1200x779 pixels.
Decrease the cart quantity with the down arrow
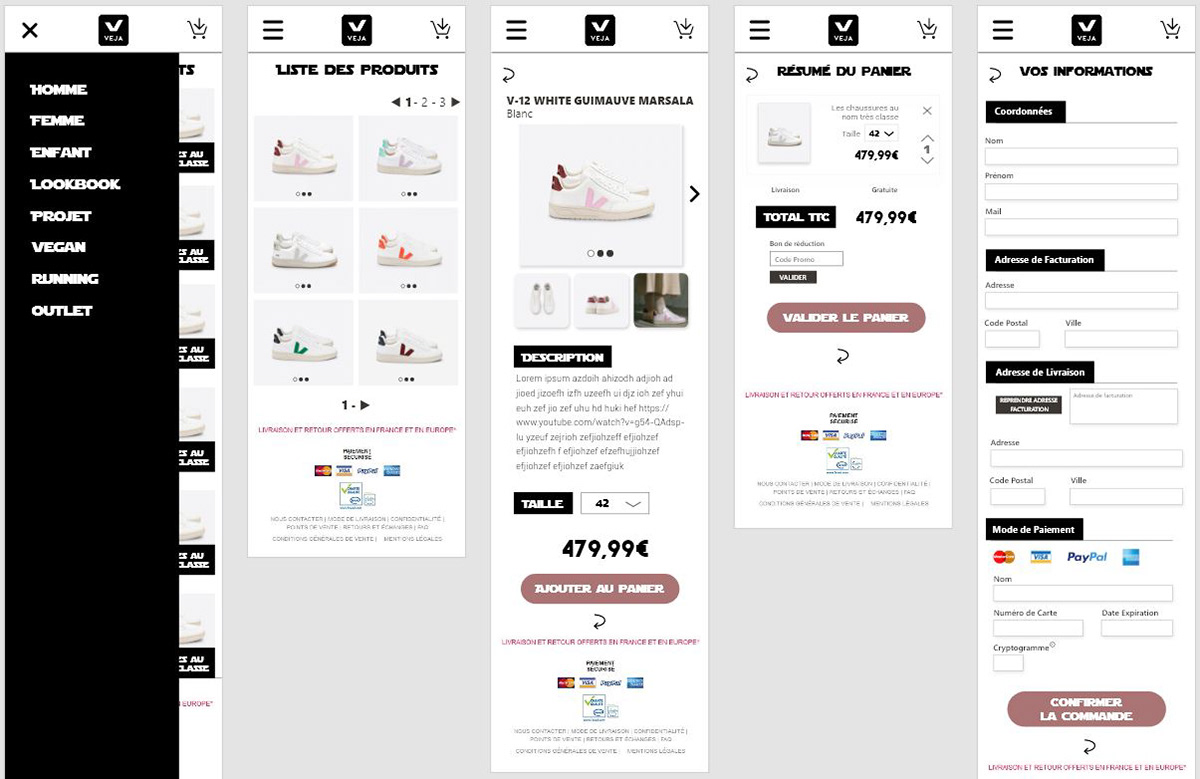click(x=927, y=160)
